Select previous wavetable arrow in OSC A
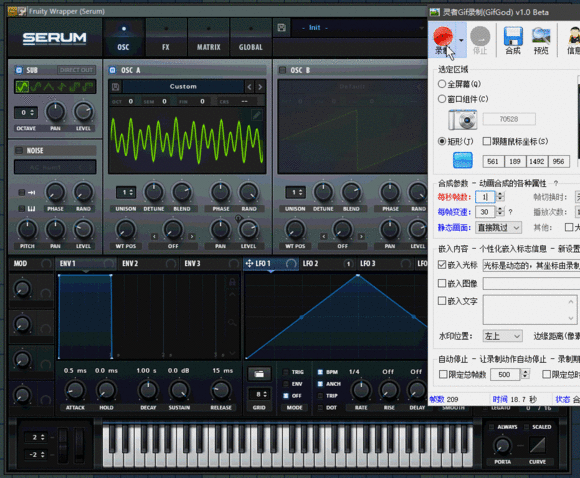This screenshot has width=580, height=478. (x=249, y=87)
